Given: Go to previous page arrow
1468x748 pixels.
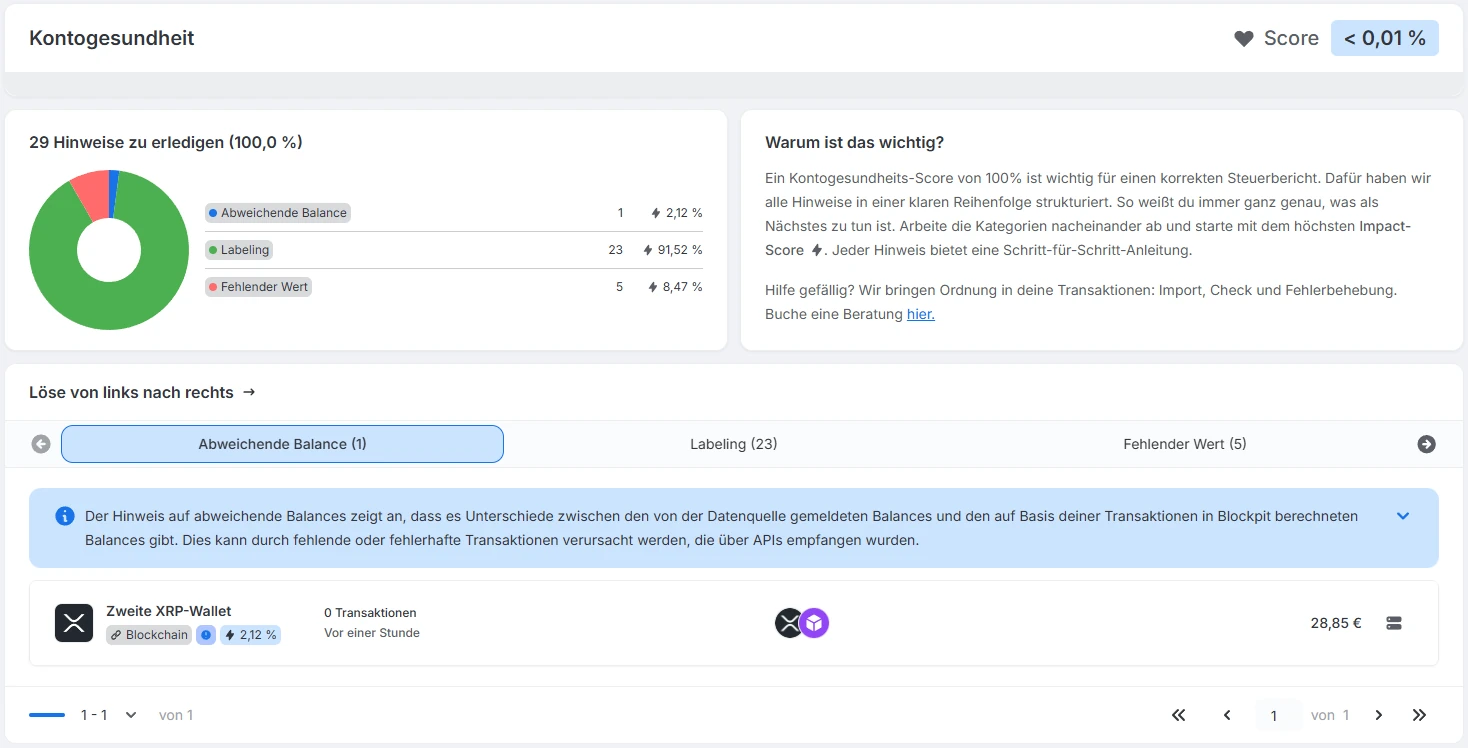Looking at the screenshot, I should (1227, 715).
